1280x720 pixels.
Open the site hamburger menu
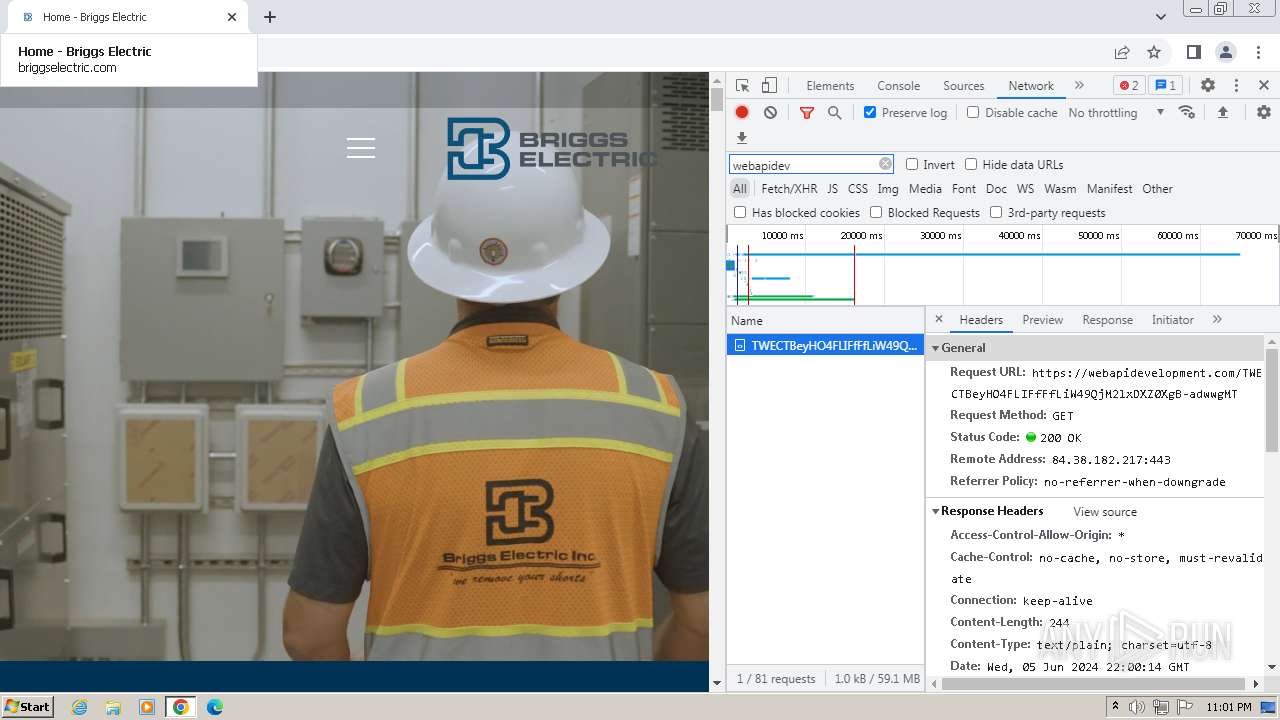pyautogui.click(x=361, y=148)
